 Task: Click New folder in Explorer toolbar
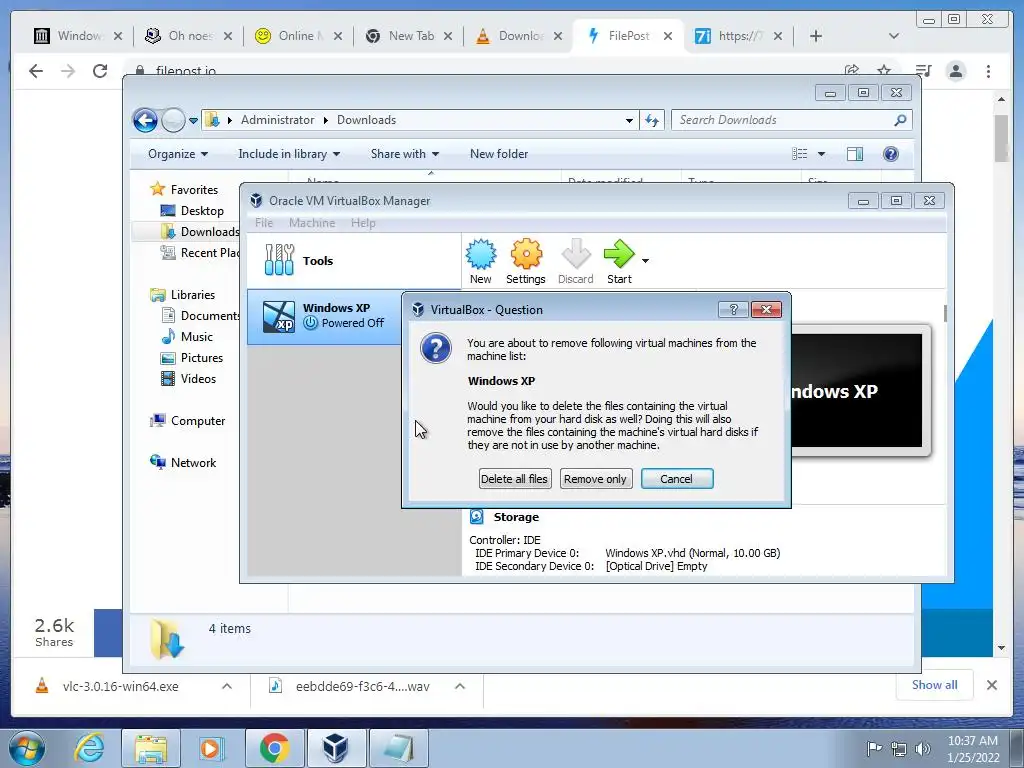point(499,154)
